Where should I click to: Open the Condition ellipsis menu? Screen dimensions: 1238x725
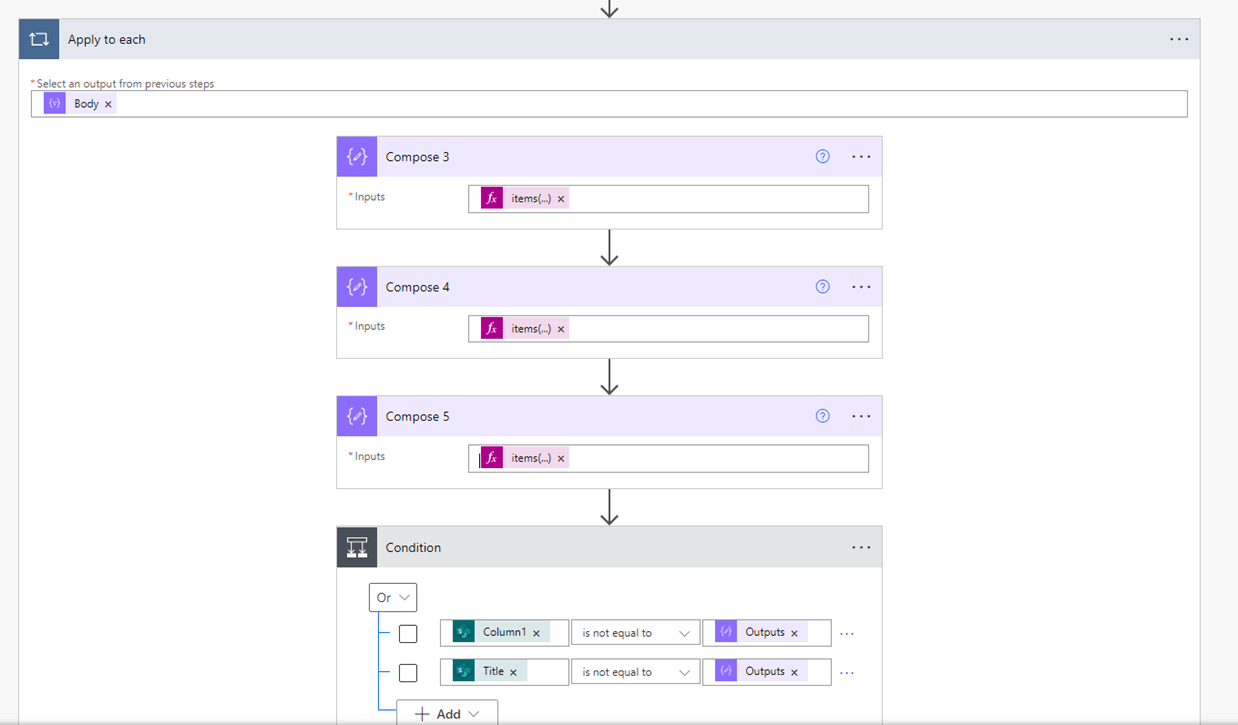pyautogui.click(x=861, y=547)
